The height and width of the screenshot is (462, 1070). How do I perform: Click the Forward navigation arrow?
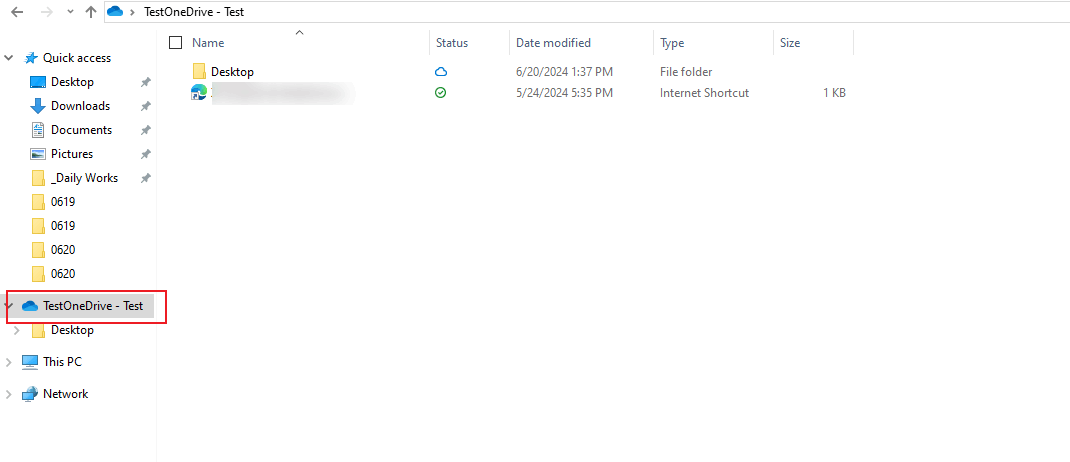coord(46,12)
